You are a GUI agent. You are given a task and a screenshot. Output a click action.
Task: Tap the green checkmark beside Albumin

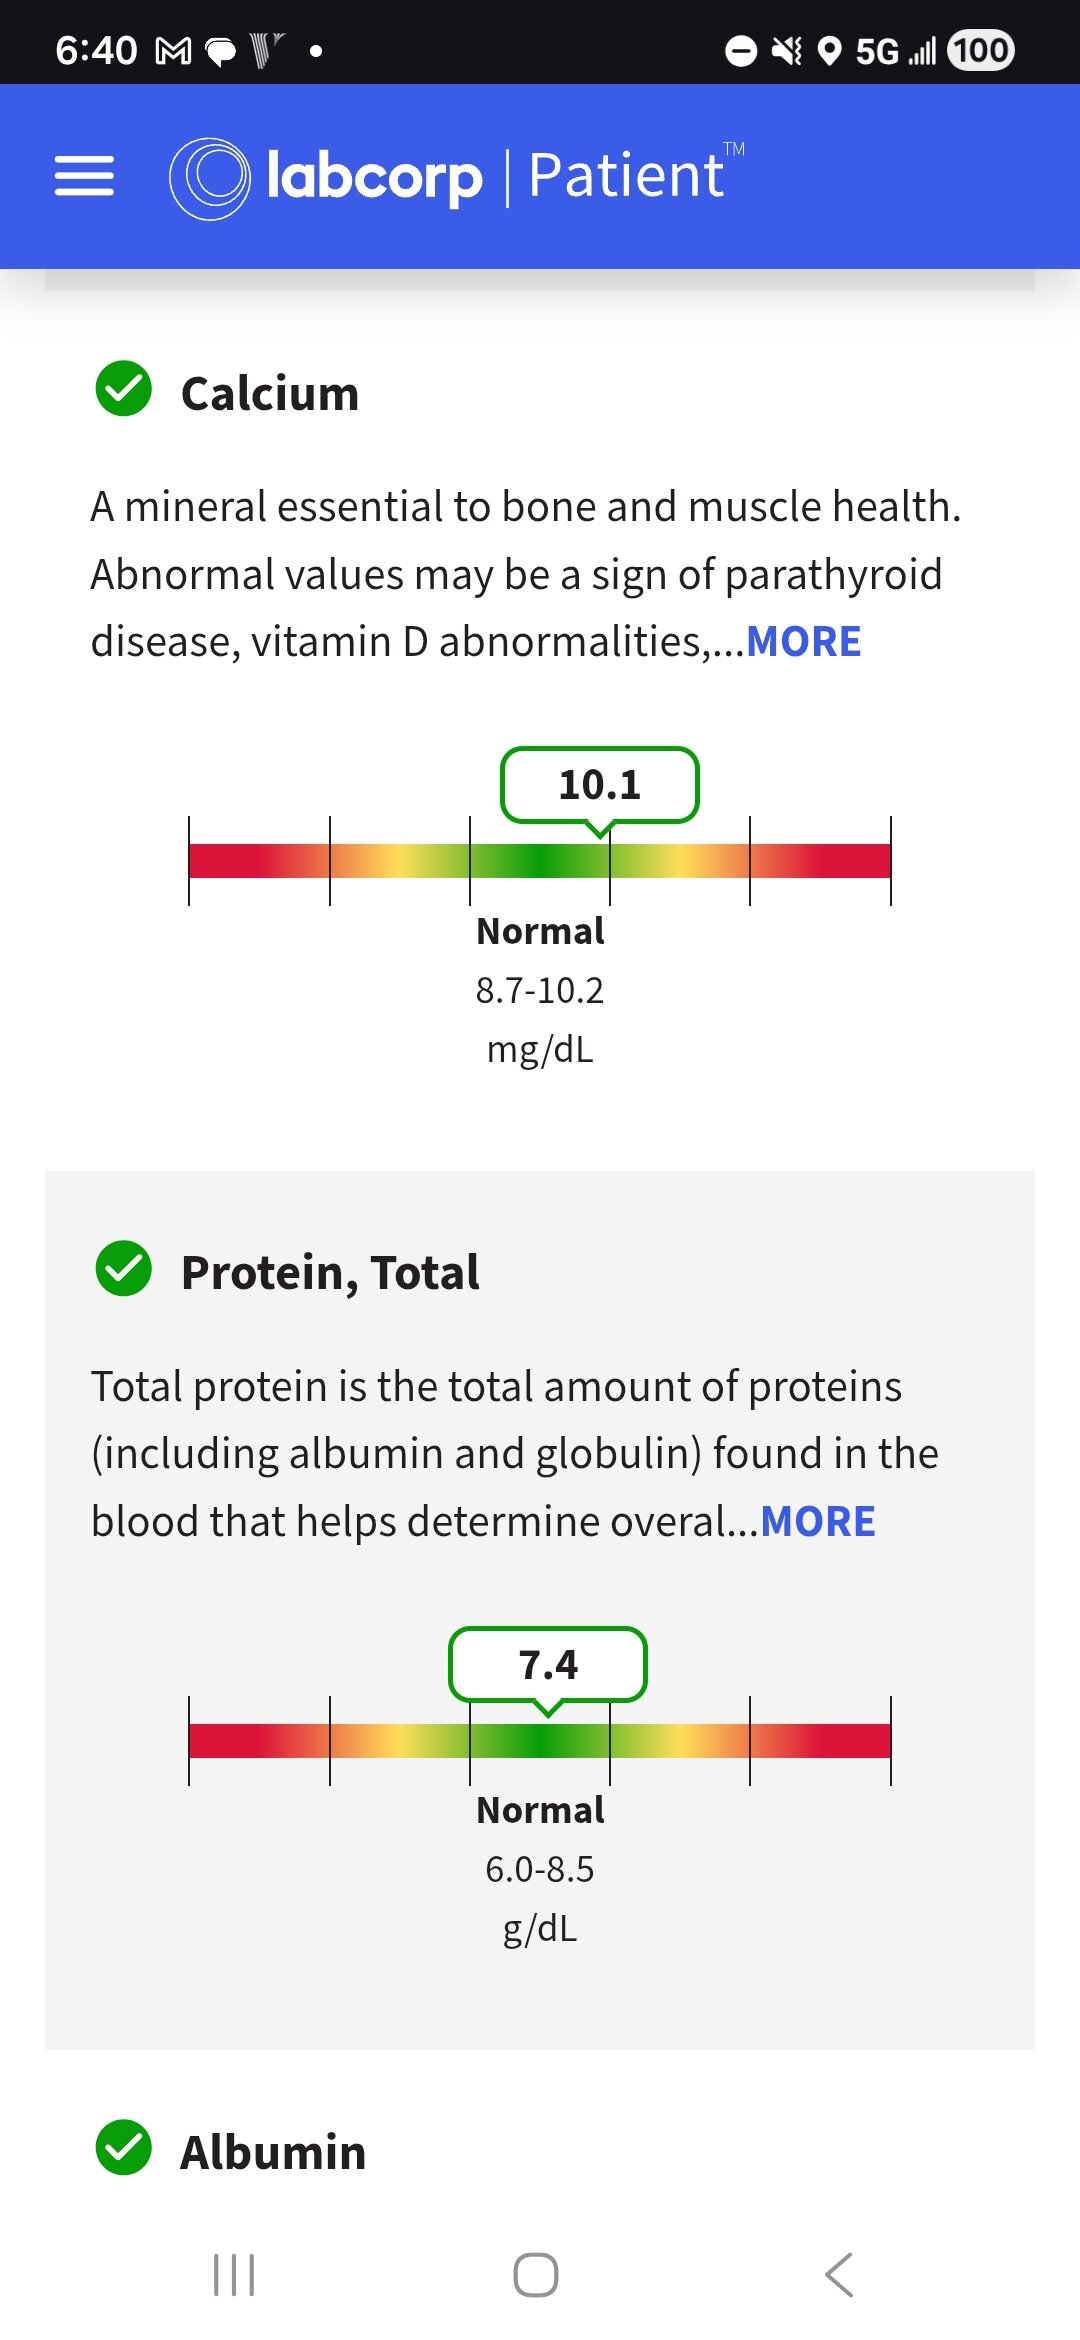[123, 2147]
